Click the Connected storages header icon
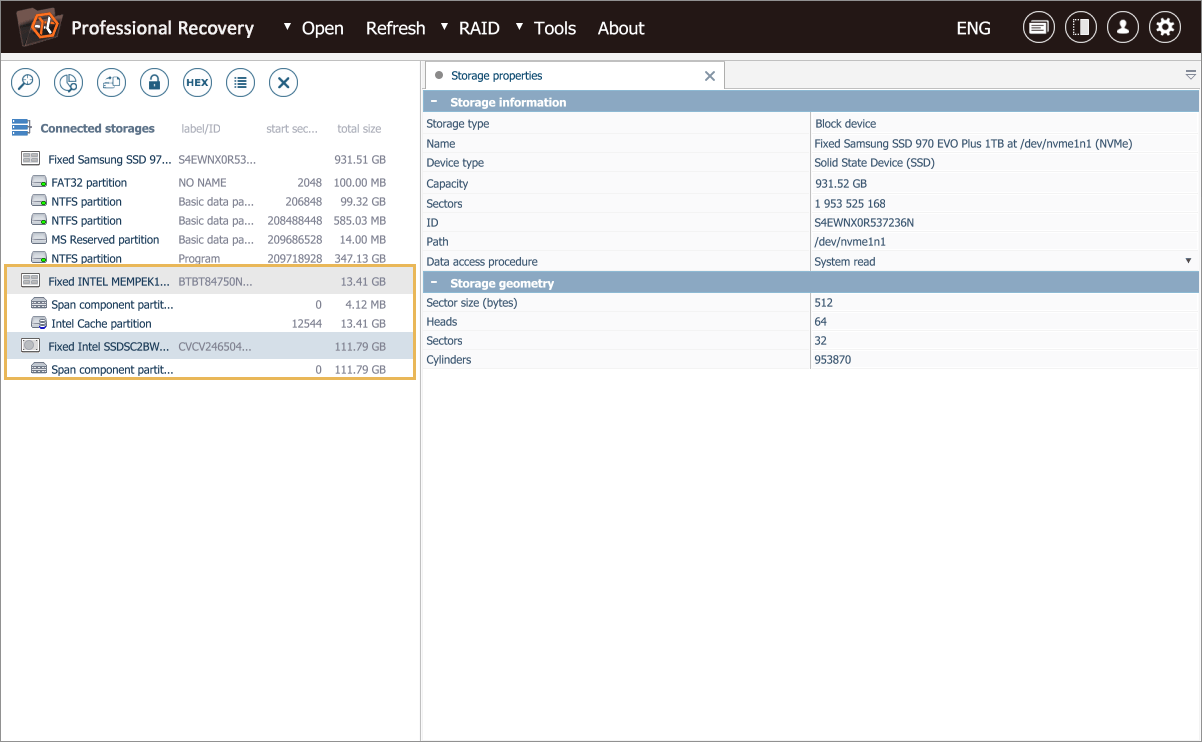Image resolution: width=1202 pixels, height=742 pixels. (21, 128)
